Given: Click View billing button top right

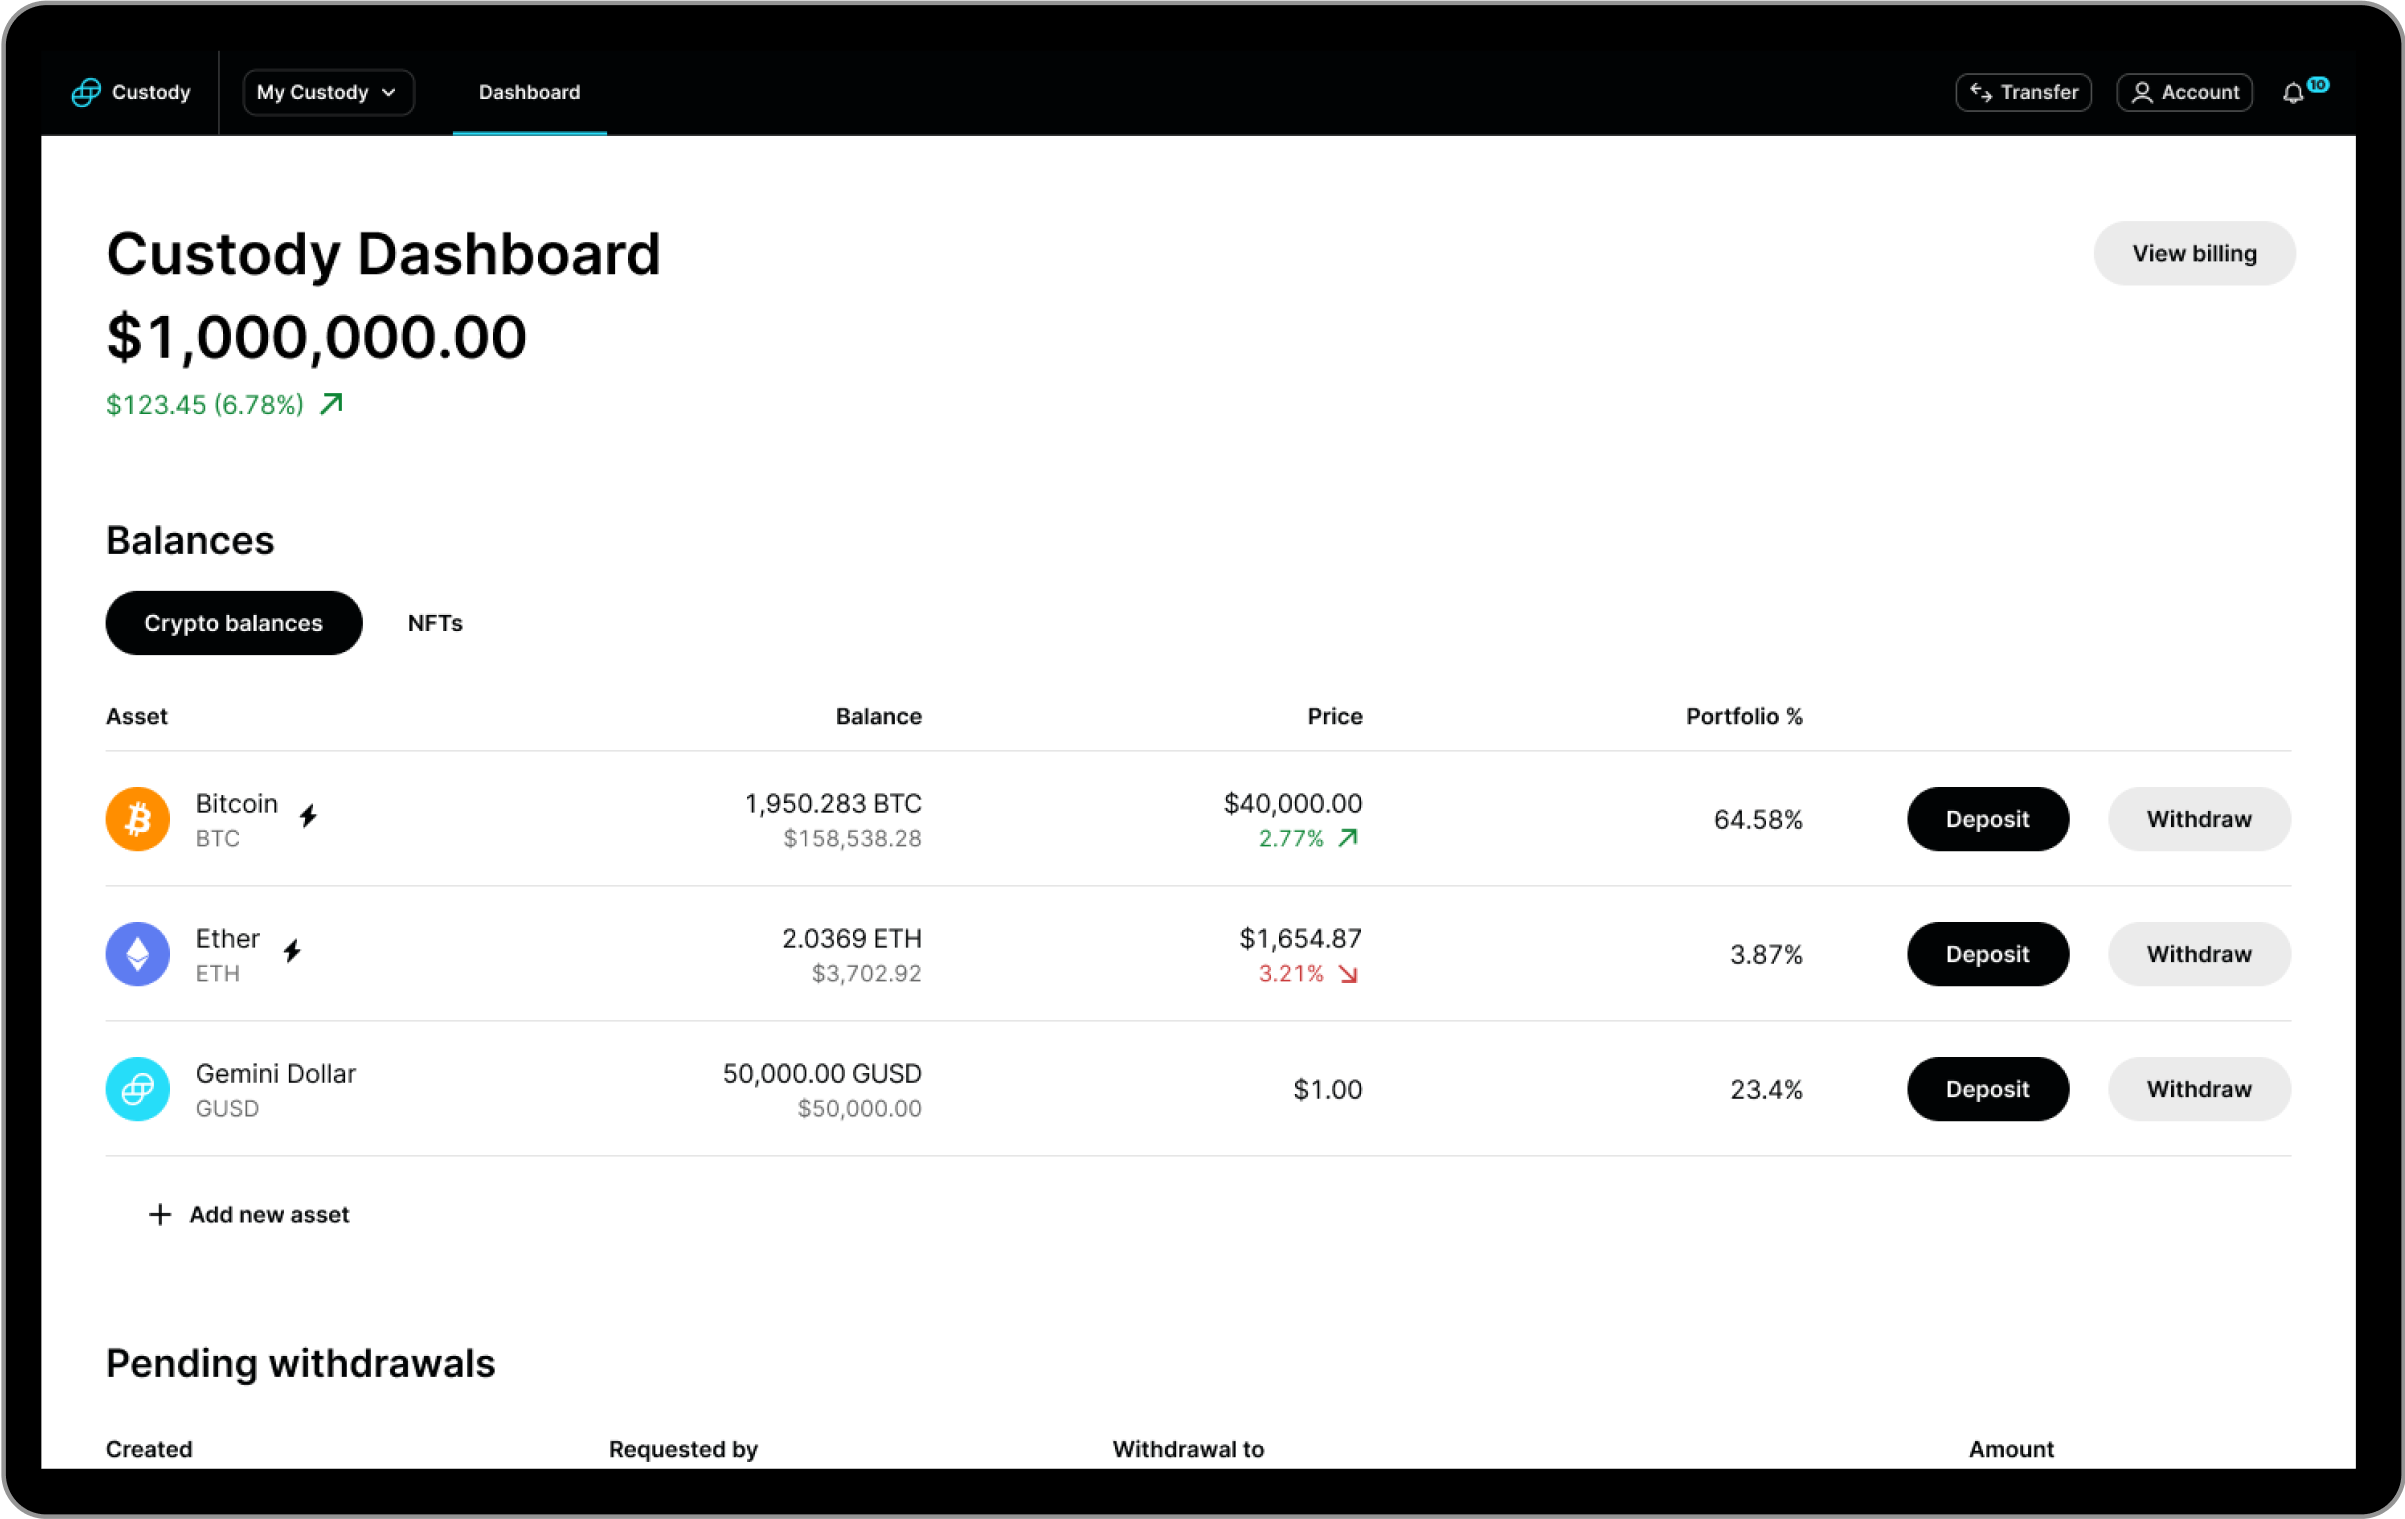Looking at the screenshot, I should [2193, 252].
